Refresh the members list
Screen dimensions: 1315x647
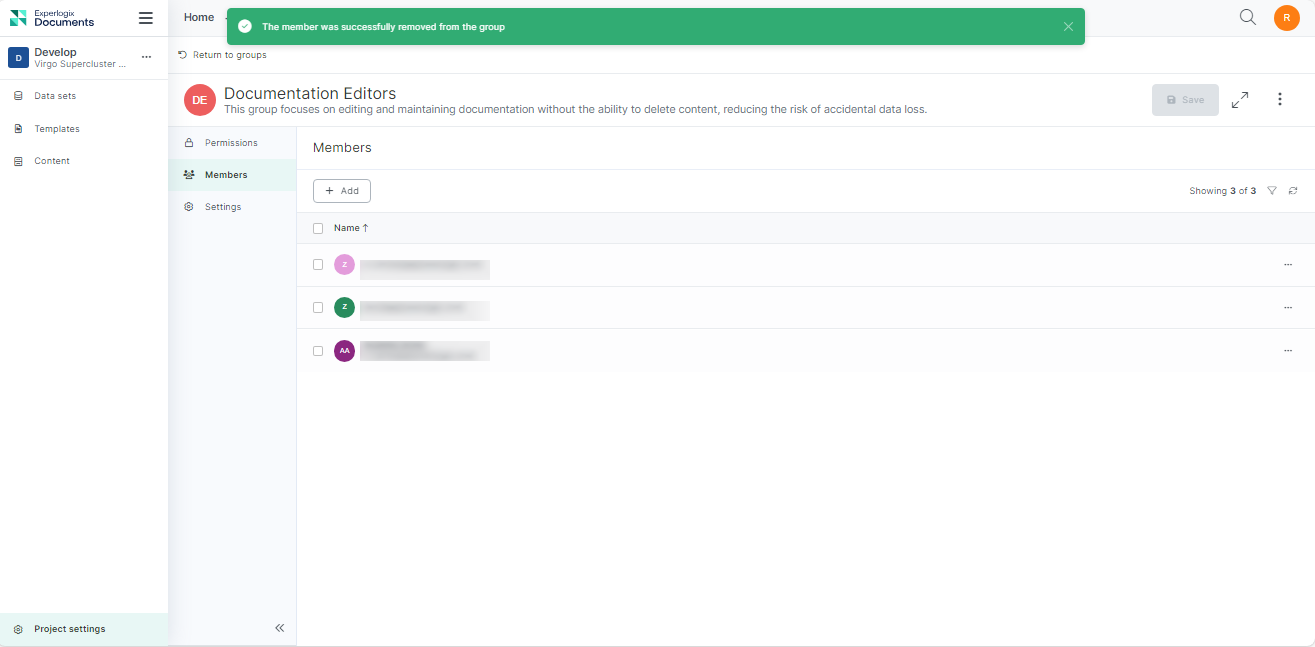coord(1293,191)
